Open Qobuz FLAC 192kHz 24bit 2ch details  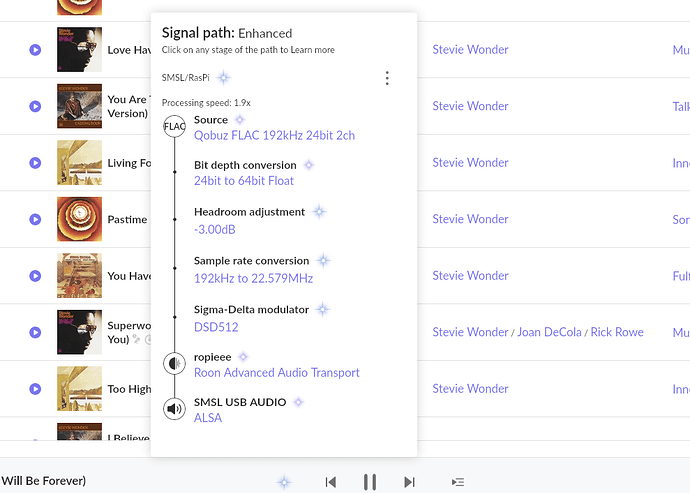pyautogui.click(x=274, y=136)
